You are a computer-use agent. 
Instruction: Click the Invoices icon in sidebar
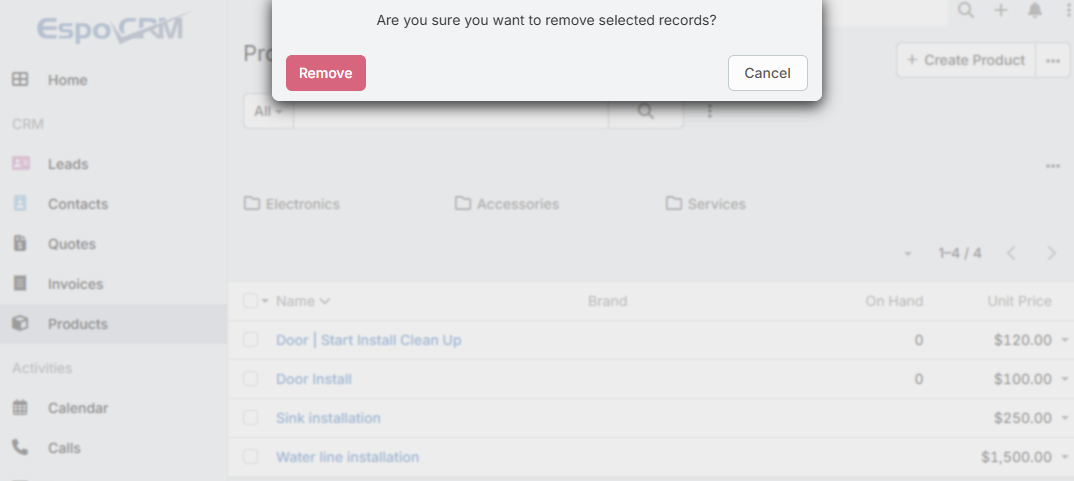coord(20,284)
